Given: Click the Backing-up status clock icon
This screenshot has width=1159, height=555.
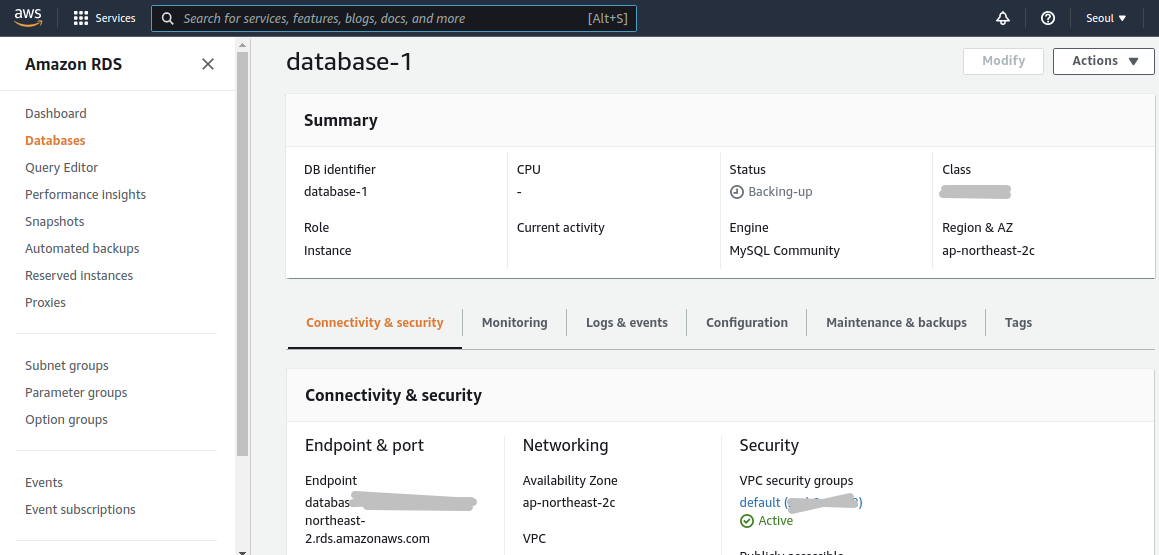Looking at the screenshot, I should tap(737, 192).
